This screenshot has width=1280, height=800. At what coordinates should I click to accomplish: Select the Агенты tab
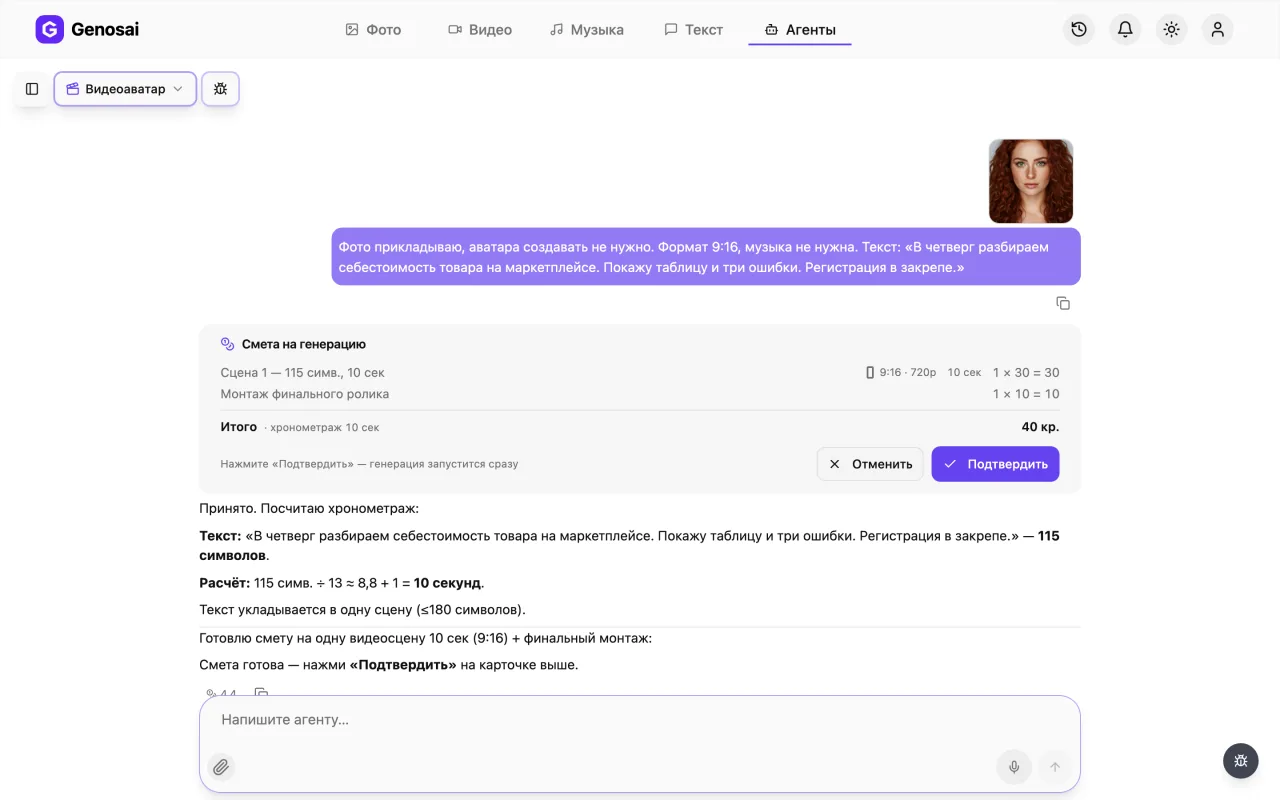[x=800, y=30]
